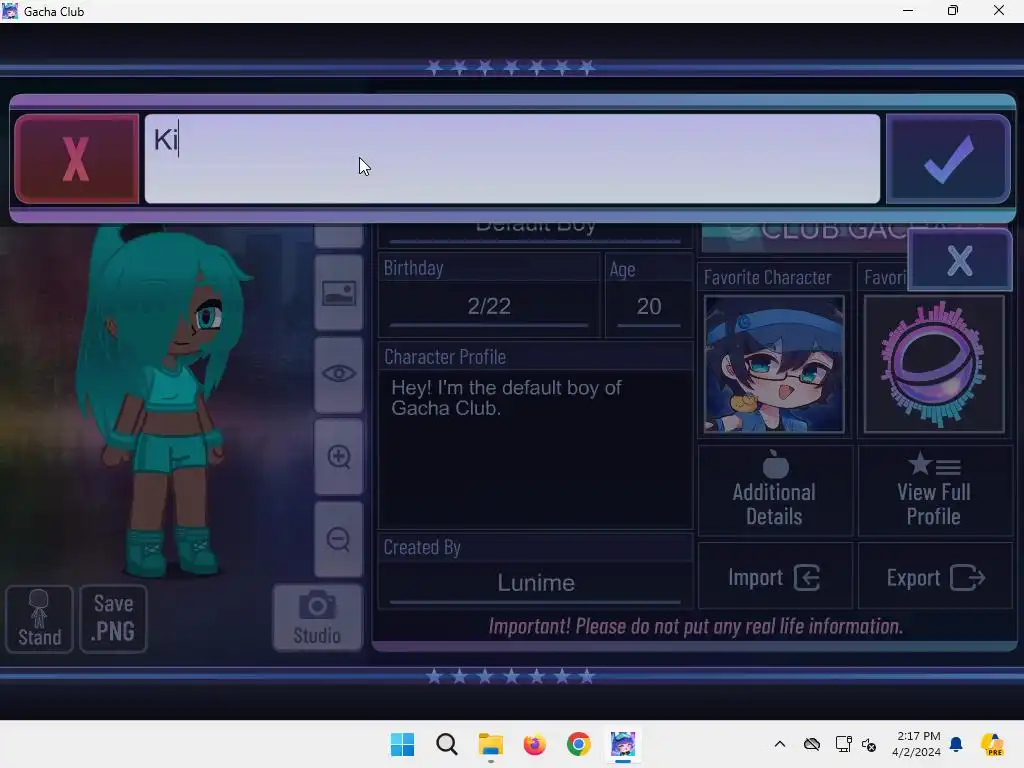Image resolution: width=1024 pixels, height=768 pixels.
Task: Export the character
Action: tap(935, 577)
